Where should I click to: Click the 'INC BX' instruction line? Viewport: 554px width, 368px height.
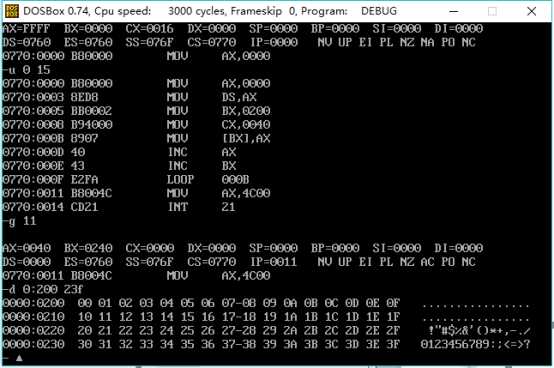pyautogui.click(x=120, y=166)
